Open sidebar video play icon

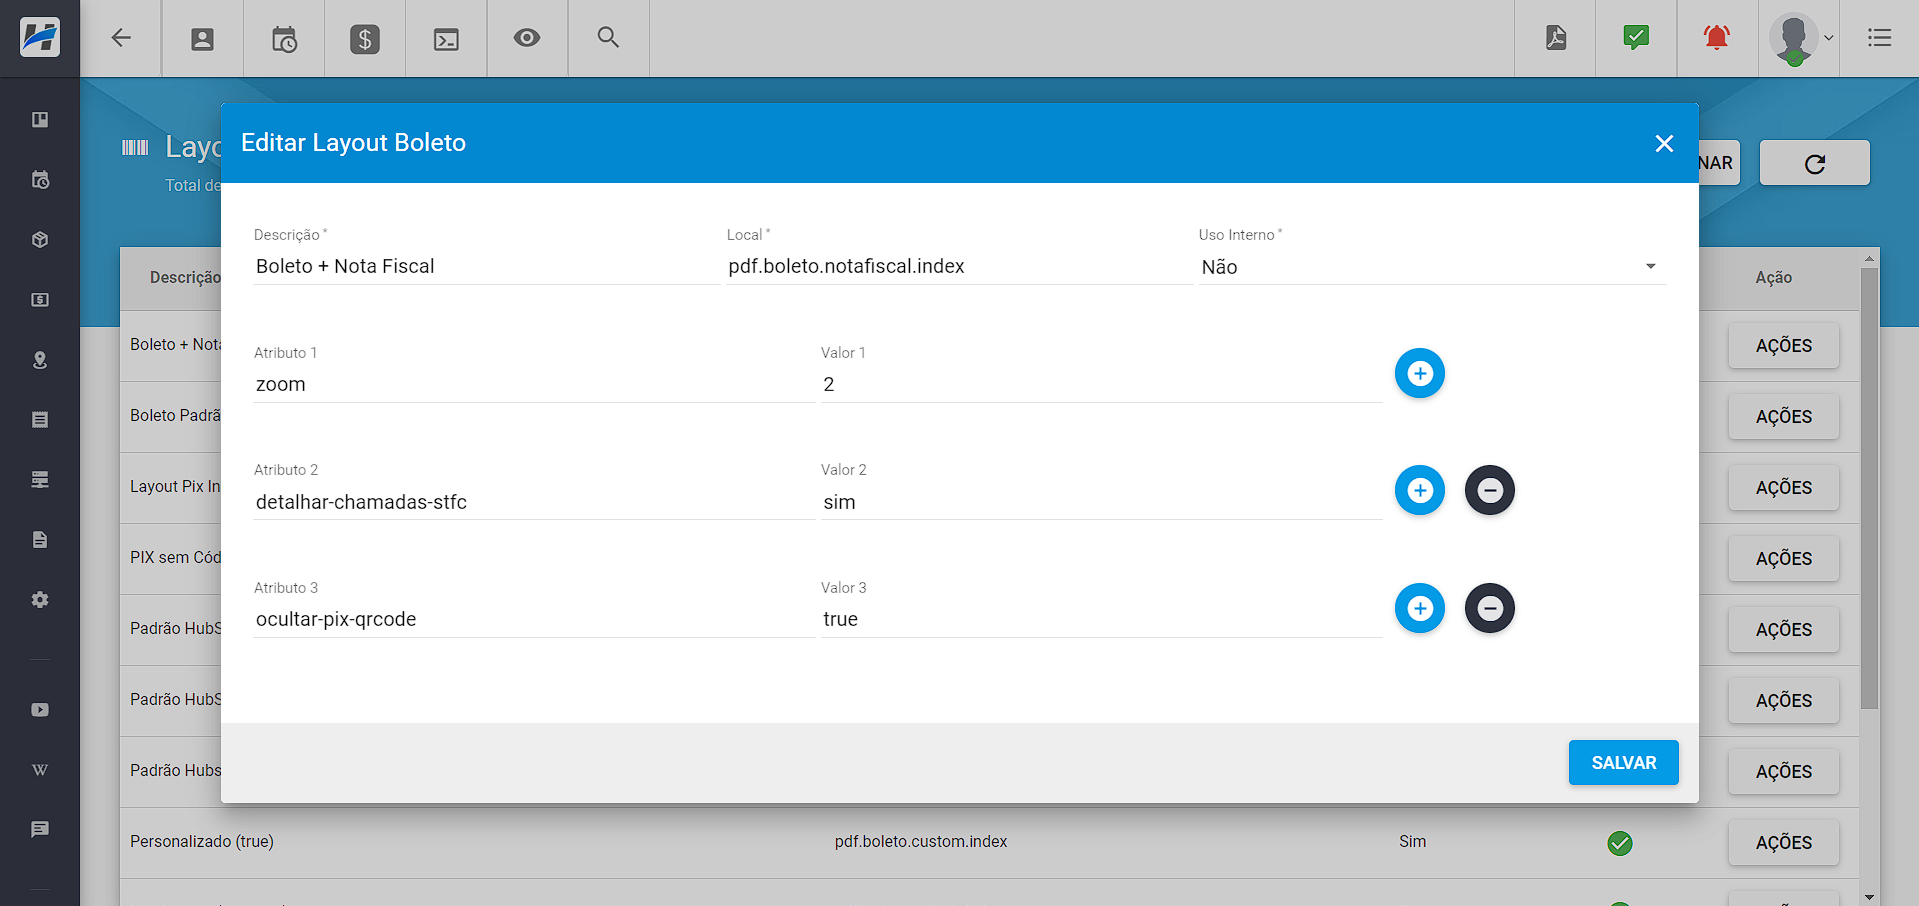pos(40,710)
